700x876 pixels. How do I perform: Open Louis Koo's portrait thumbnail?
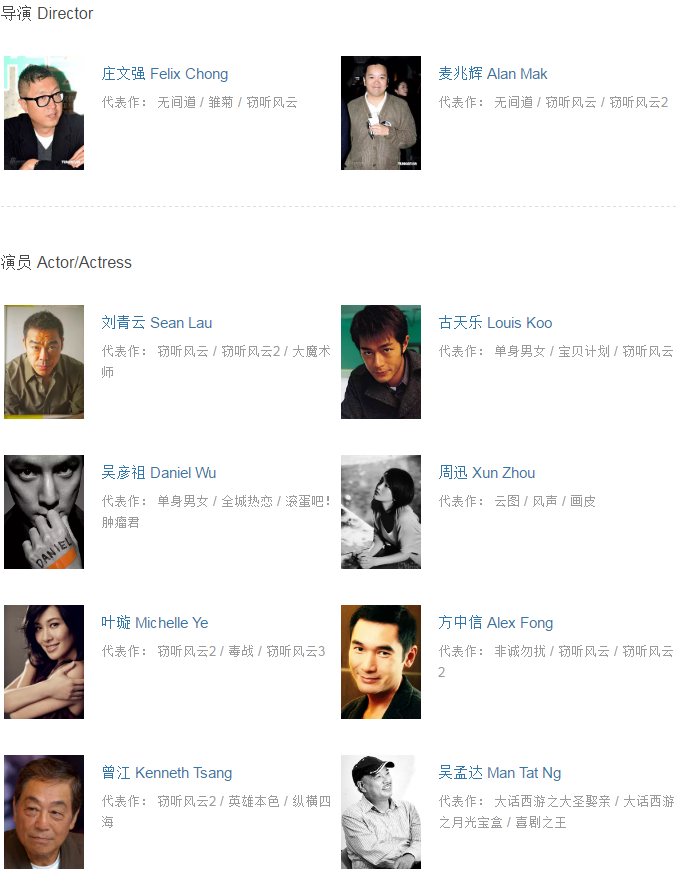(381, 362)
